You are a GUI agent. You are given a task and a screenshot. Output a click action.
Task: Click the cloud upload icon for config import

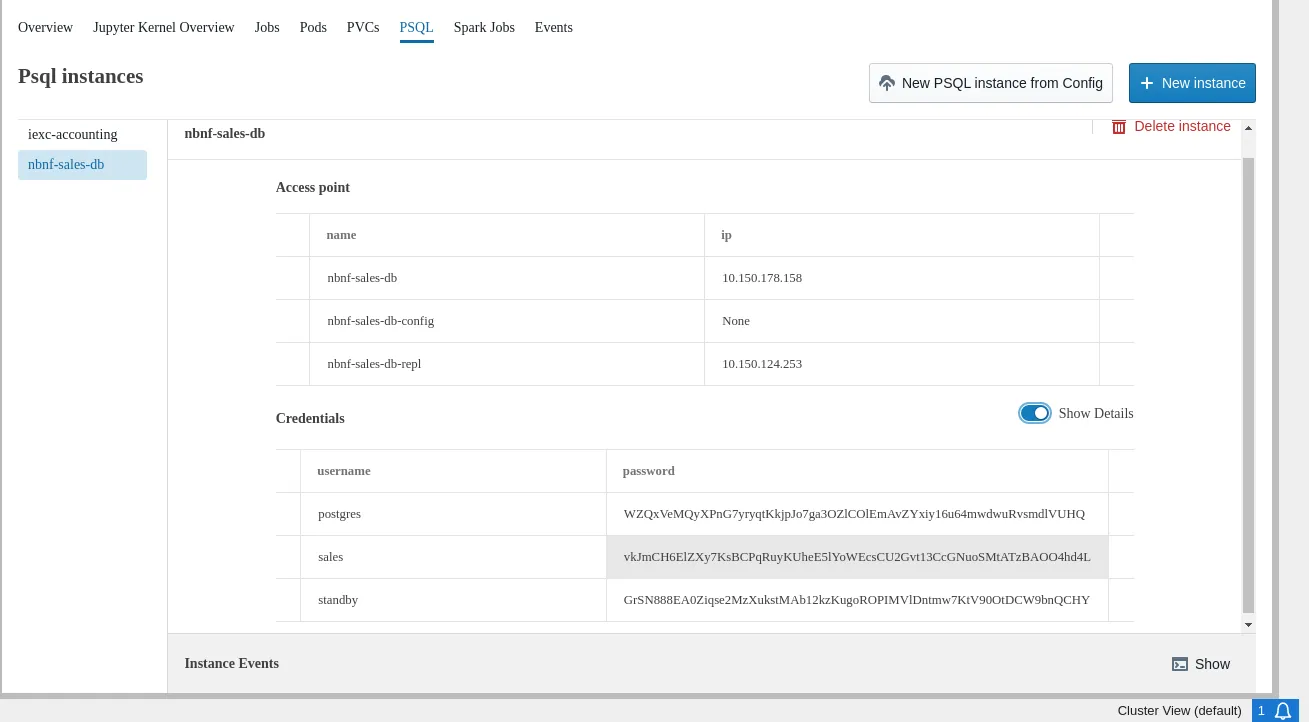[887, 83]
